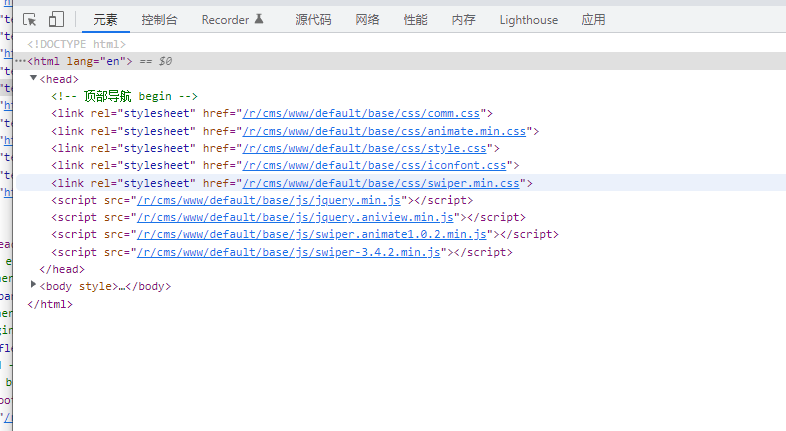
Task: Open the jquery.min.js script link
Action: point(275,200)
